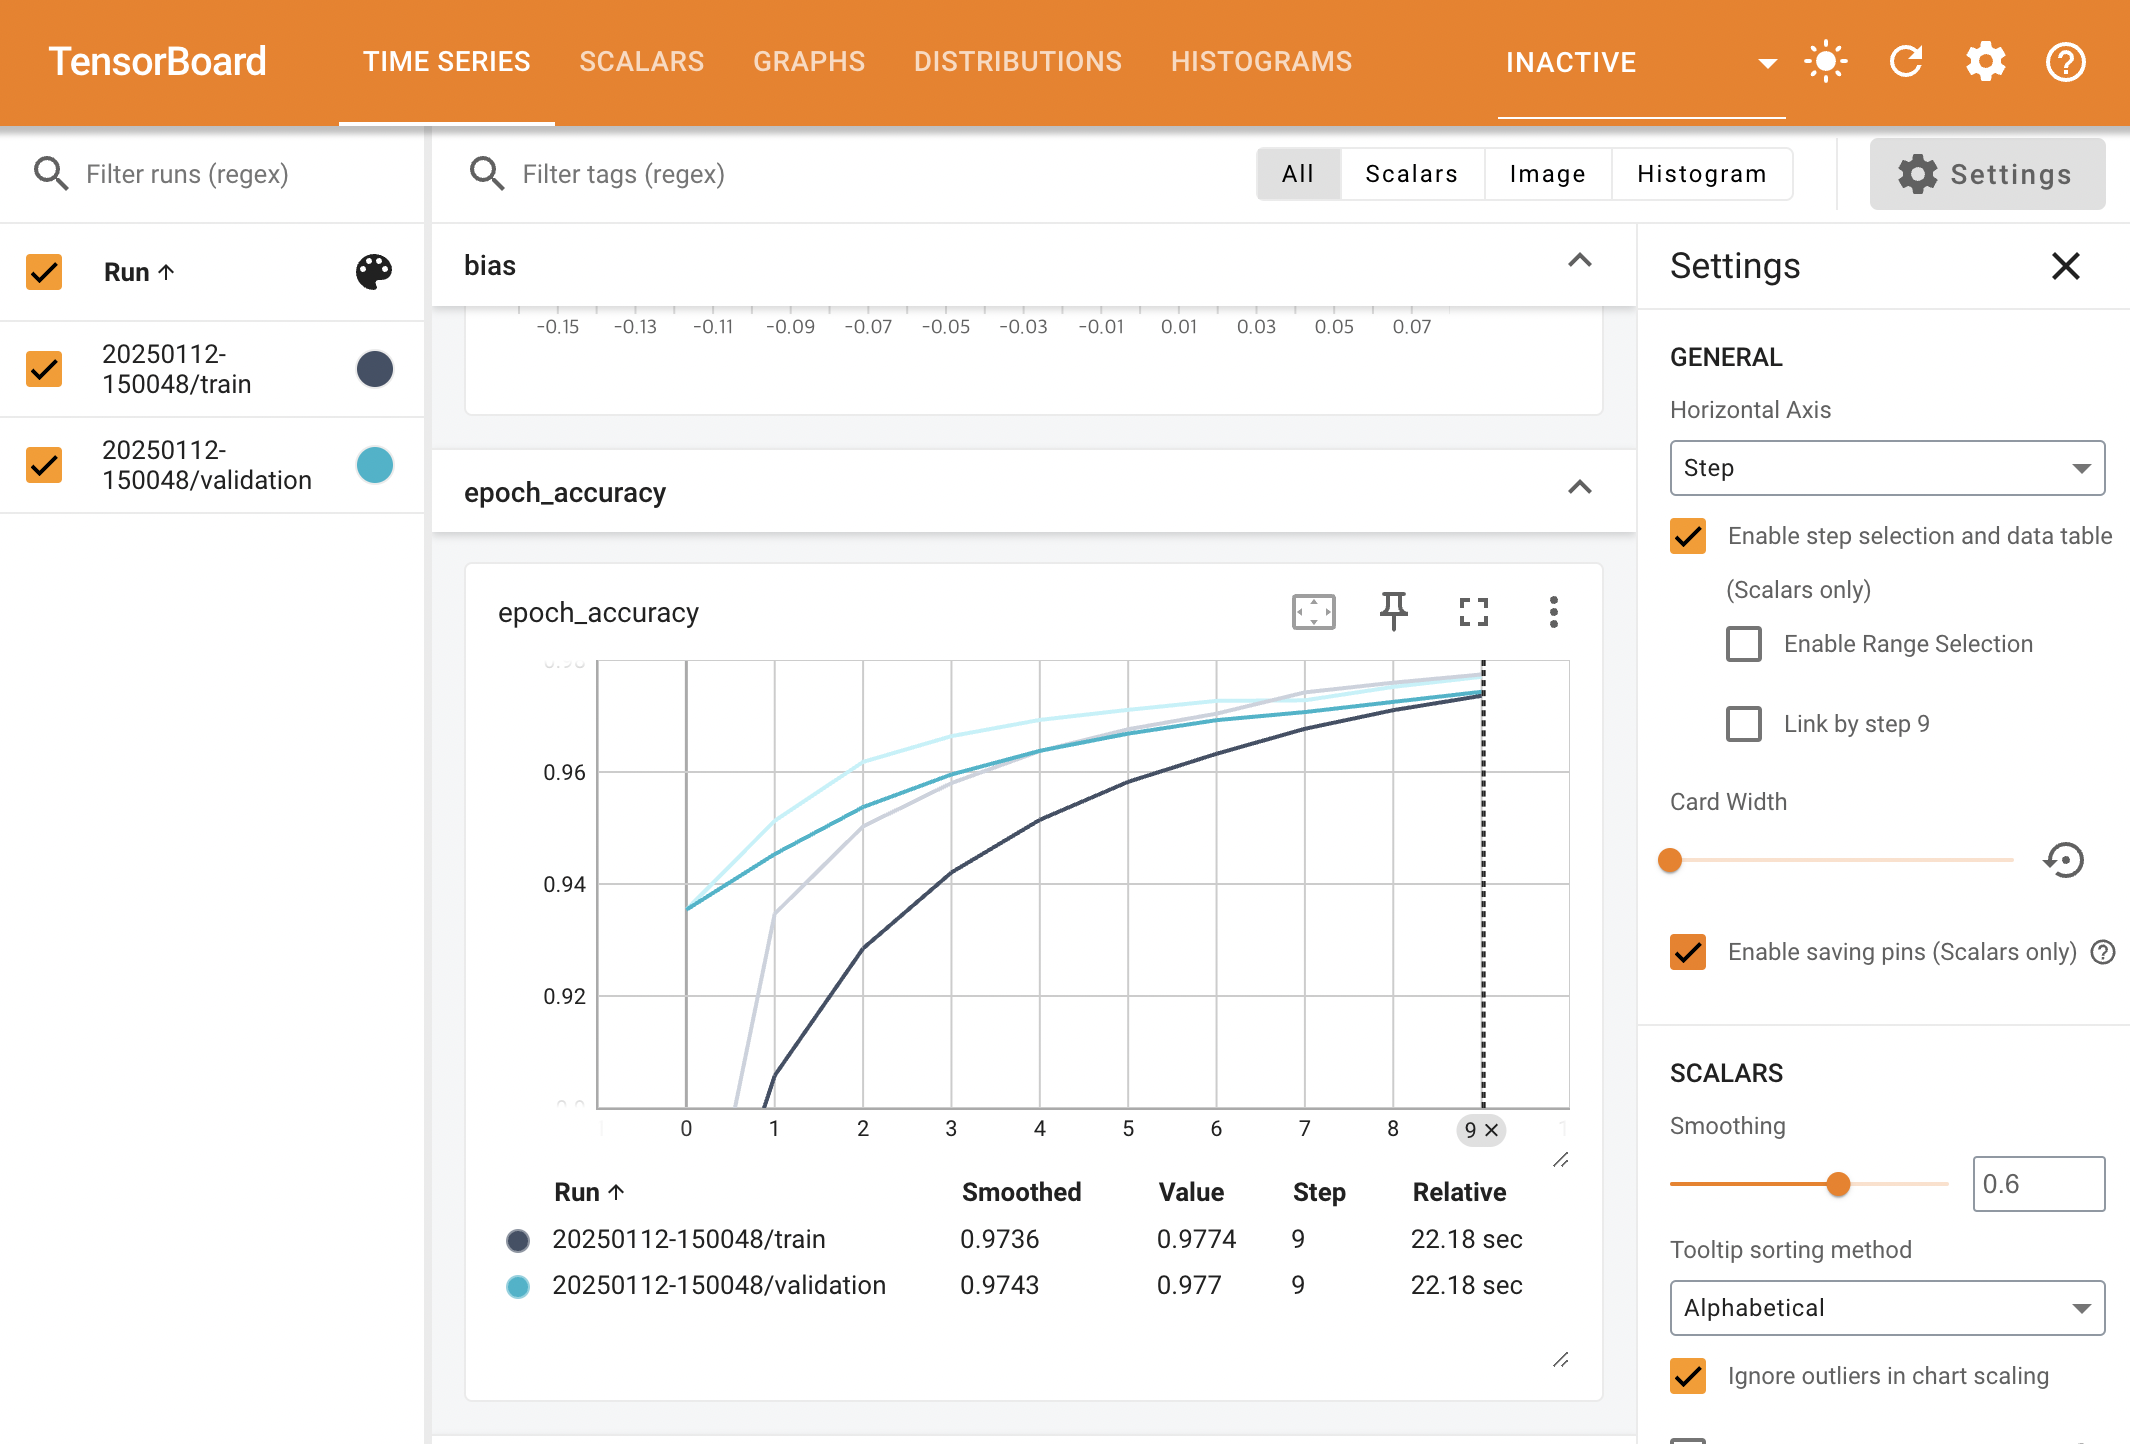Open the SCALARS tab
The height and width of the screenshot is (1444, 2130).
642,62
